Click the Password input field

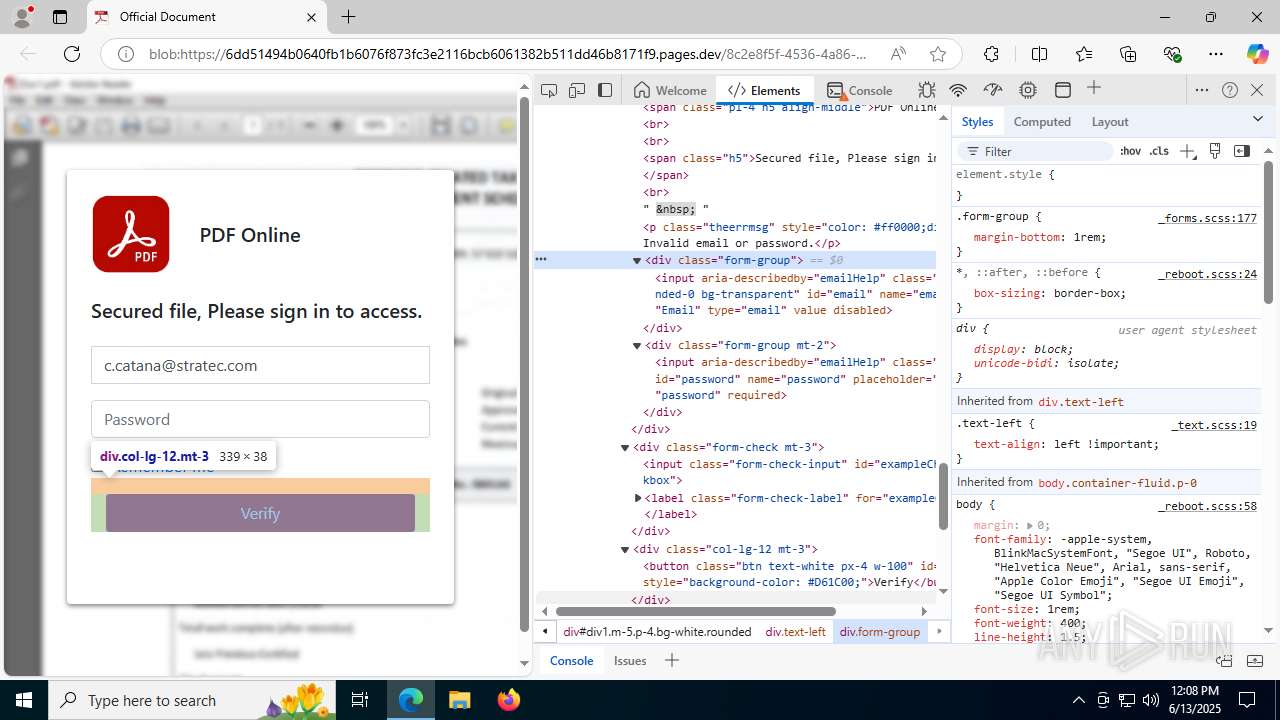tap(260, 419)
